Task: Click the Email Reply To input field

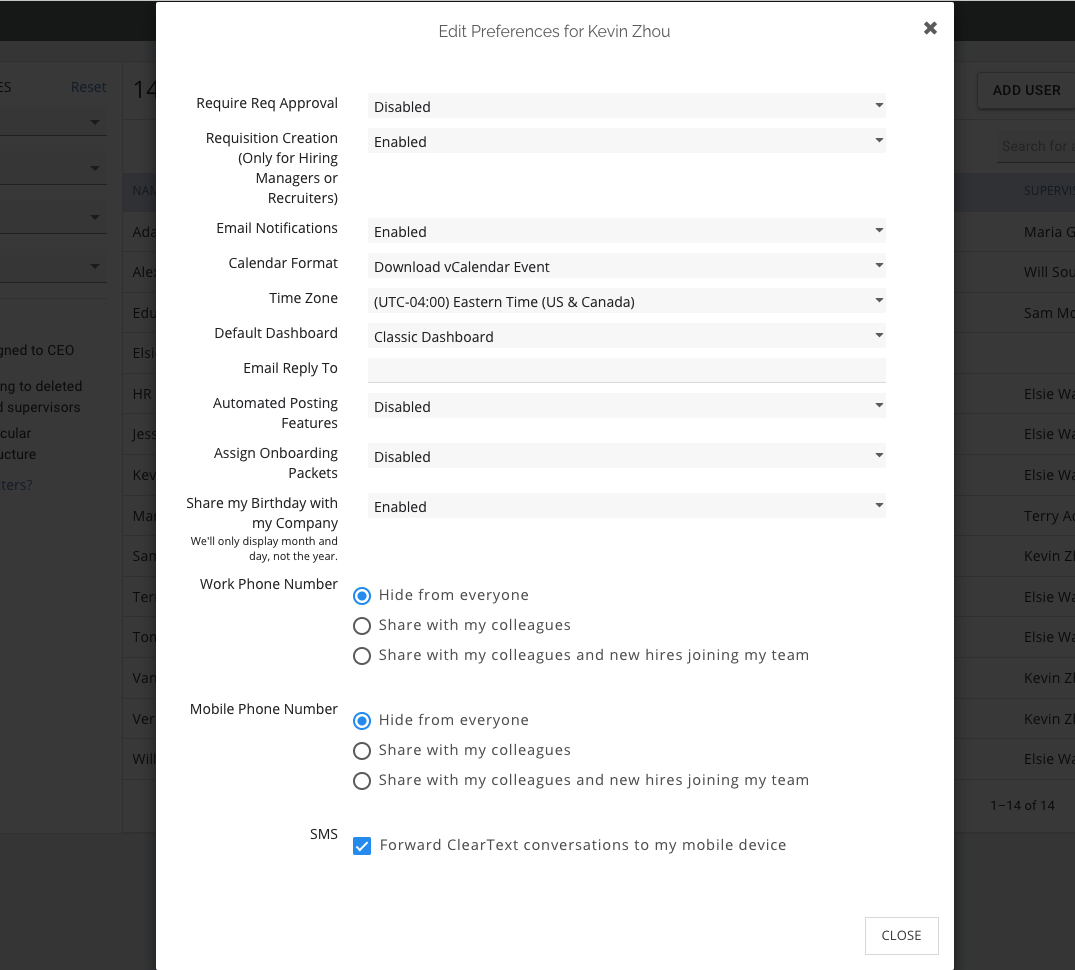Action: click(626, 369)
